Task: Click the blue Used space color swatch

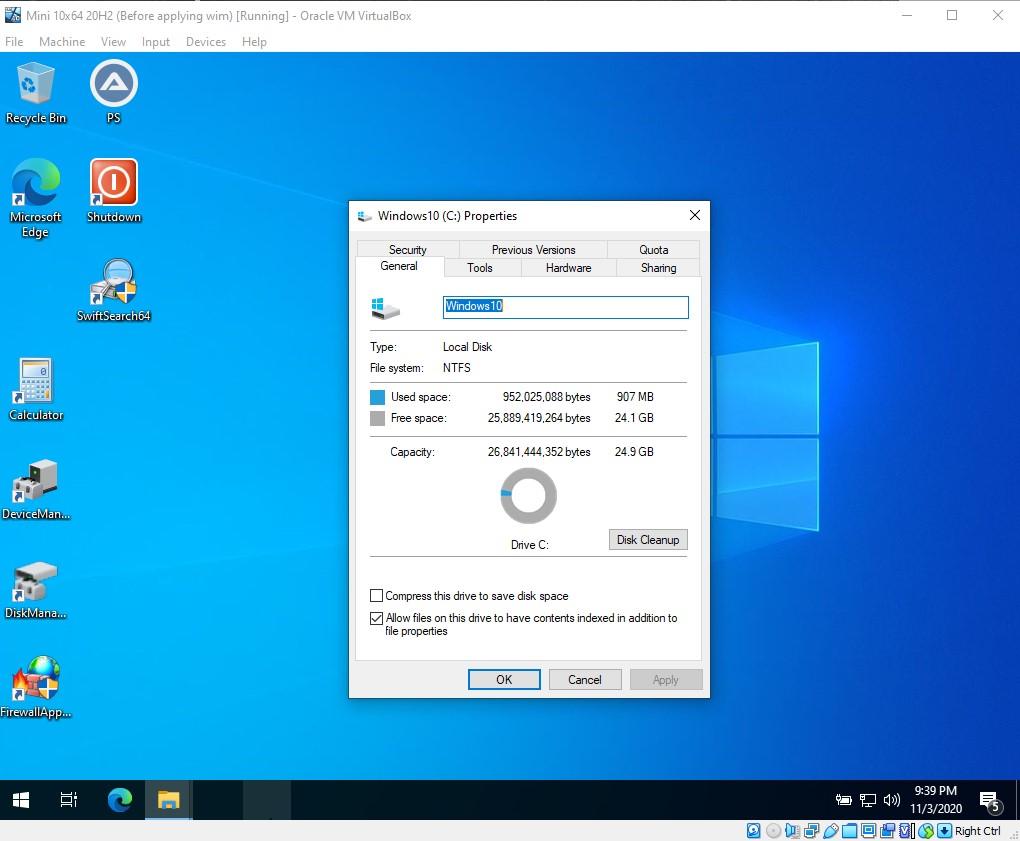Action: click(377, 397)
